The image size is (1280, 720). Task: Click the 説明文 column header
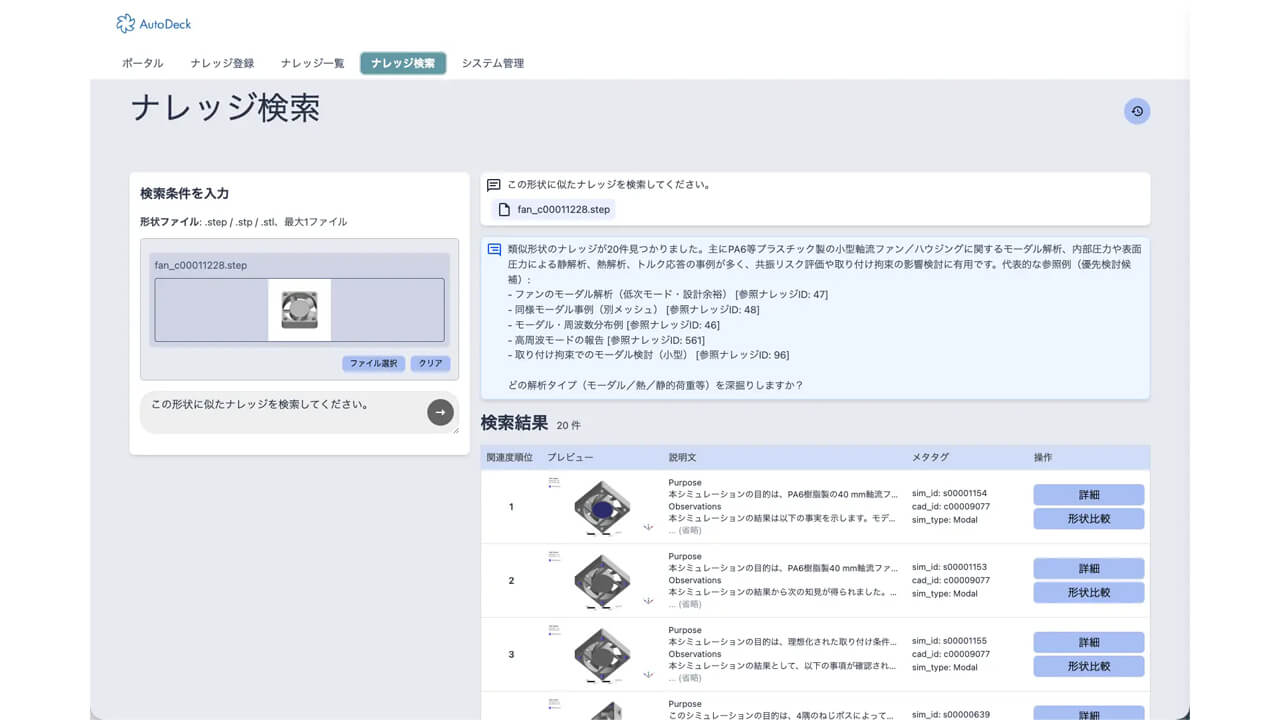click(x=682, y=457)
